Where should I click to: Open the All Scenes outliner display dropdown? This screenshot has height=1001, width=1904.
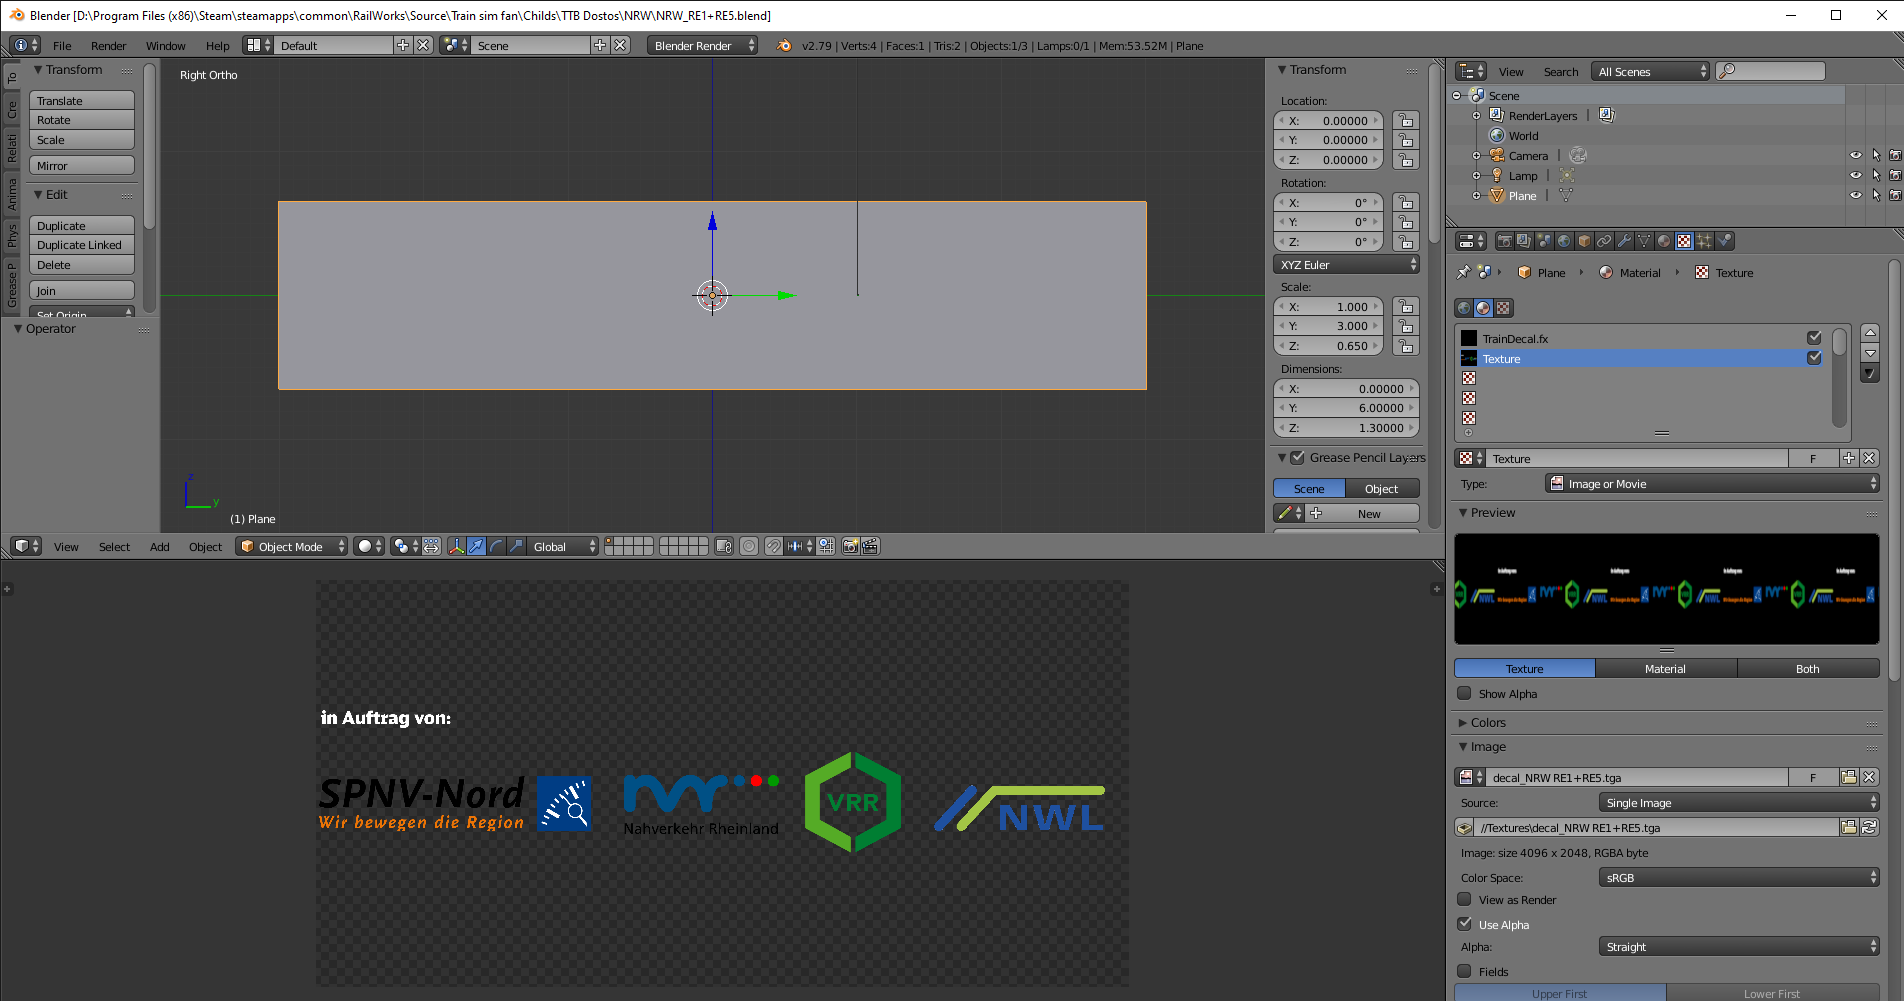(x=1650, y=71)
